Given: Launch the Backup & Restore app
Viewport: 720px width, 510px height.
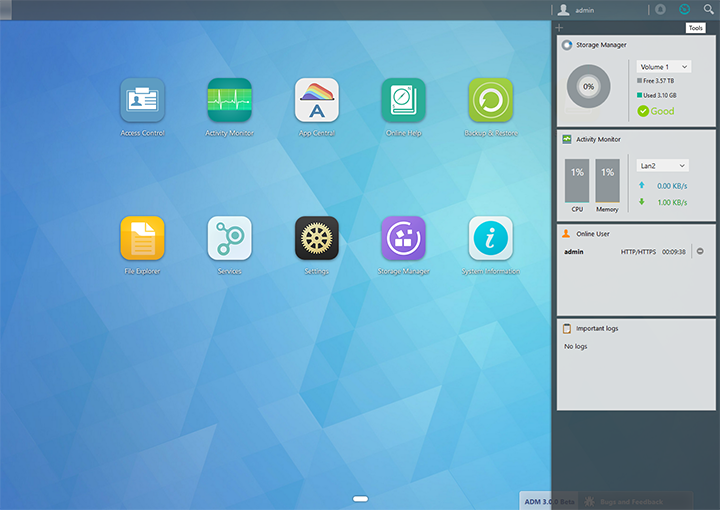Looking at the screenshot, I should [490, 100].
